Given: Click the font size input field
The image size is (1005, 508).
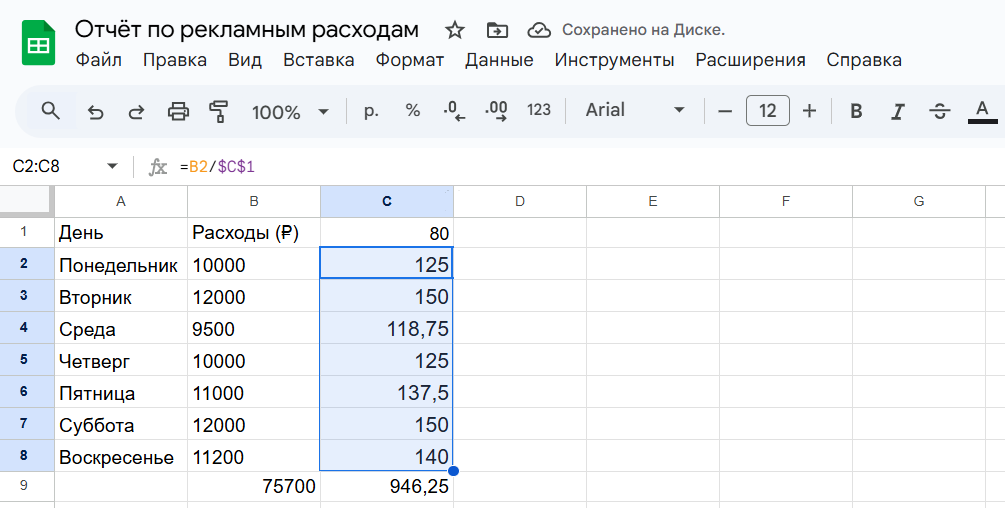Looking at the screenshot, I should pos(767,110).
